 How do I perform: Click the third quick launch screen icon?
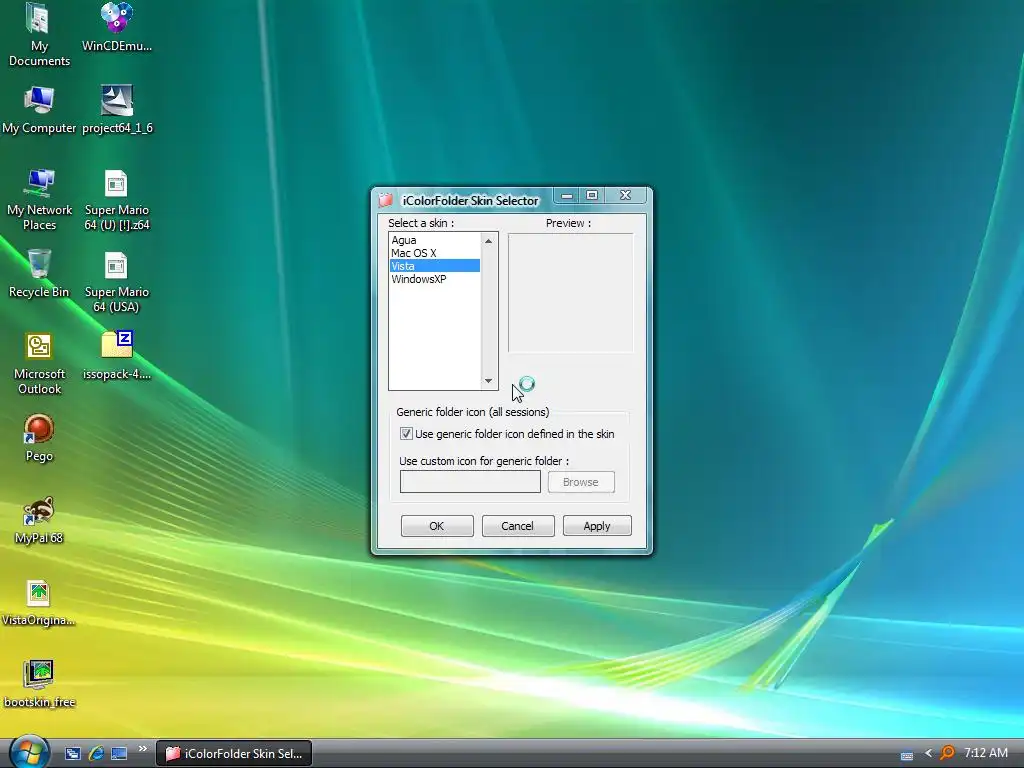pyautogui.click(x=119, y=754)
